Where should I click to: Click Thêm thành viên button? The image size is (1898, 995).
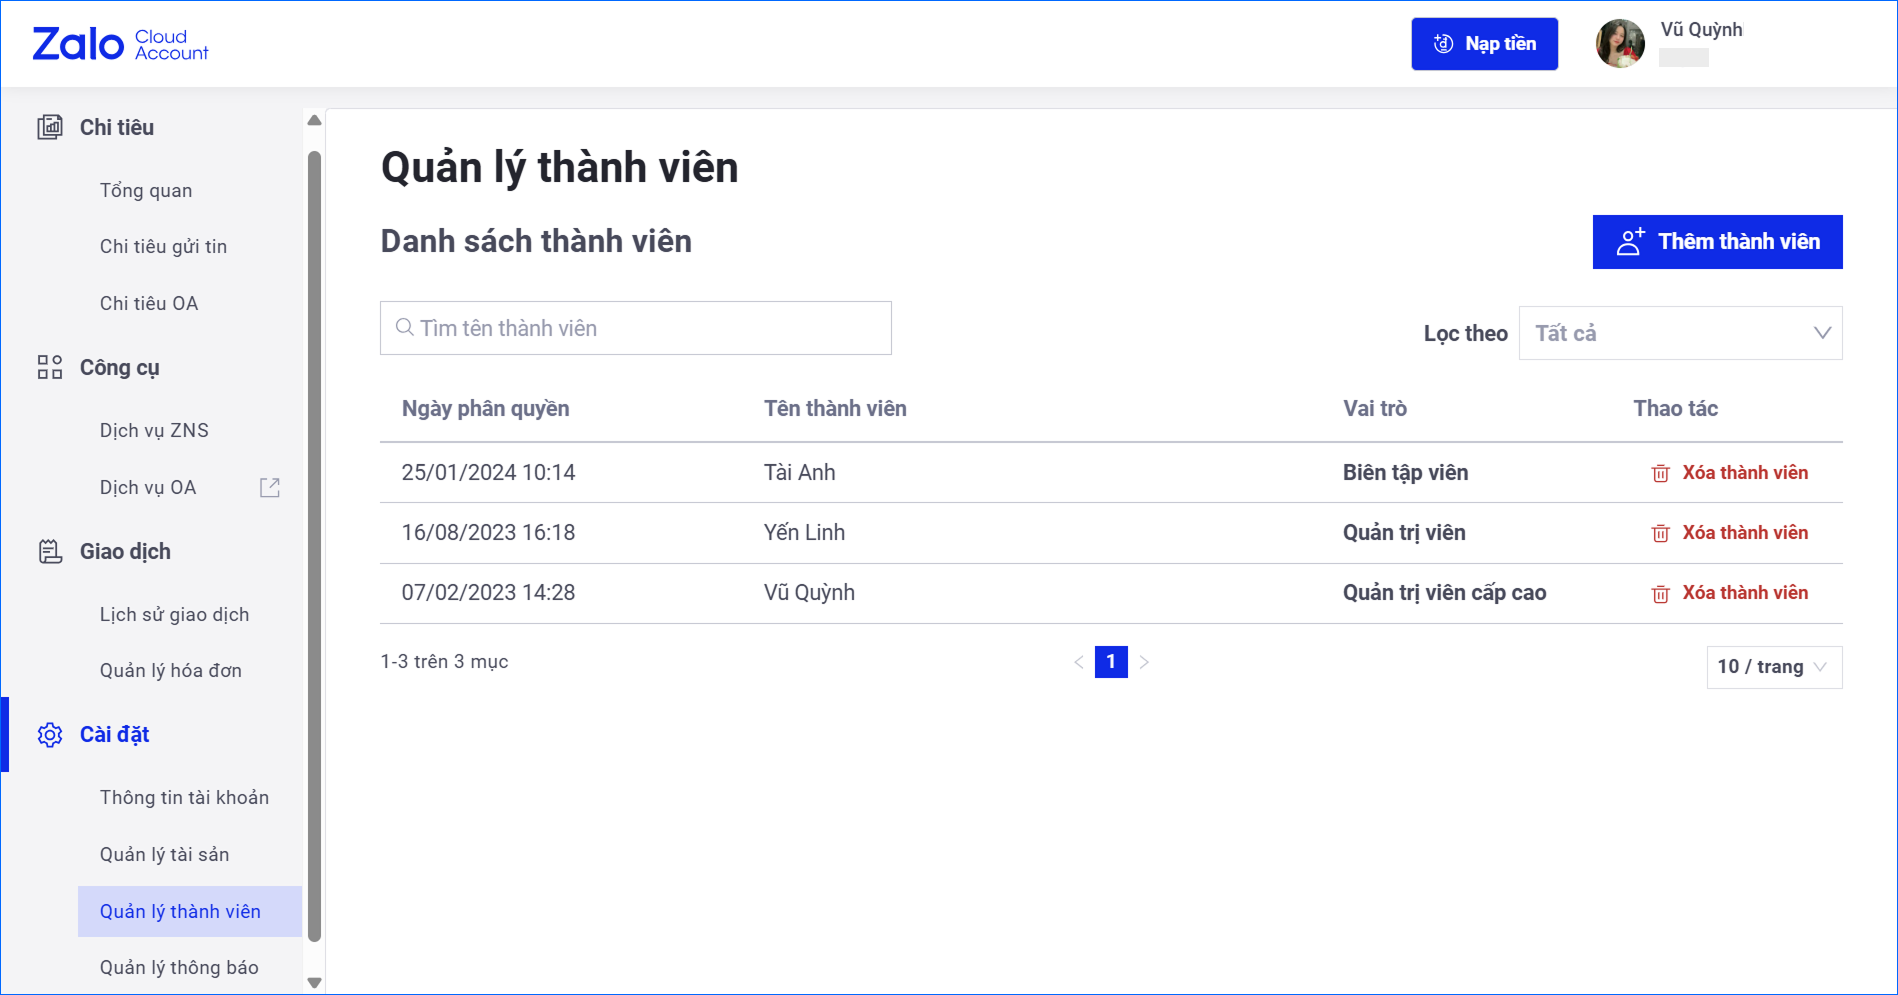1717,242
